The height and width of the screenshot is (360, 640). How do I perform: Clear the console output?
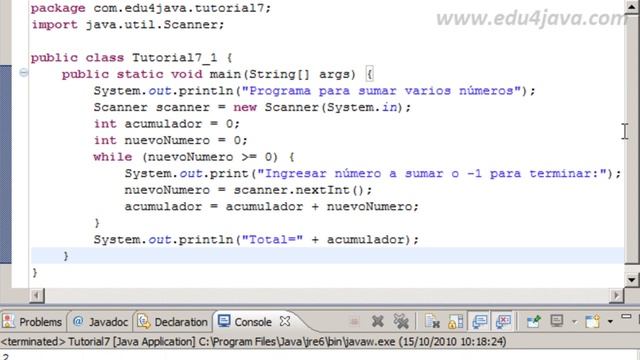pyautogui.click(x=431, y=322)
